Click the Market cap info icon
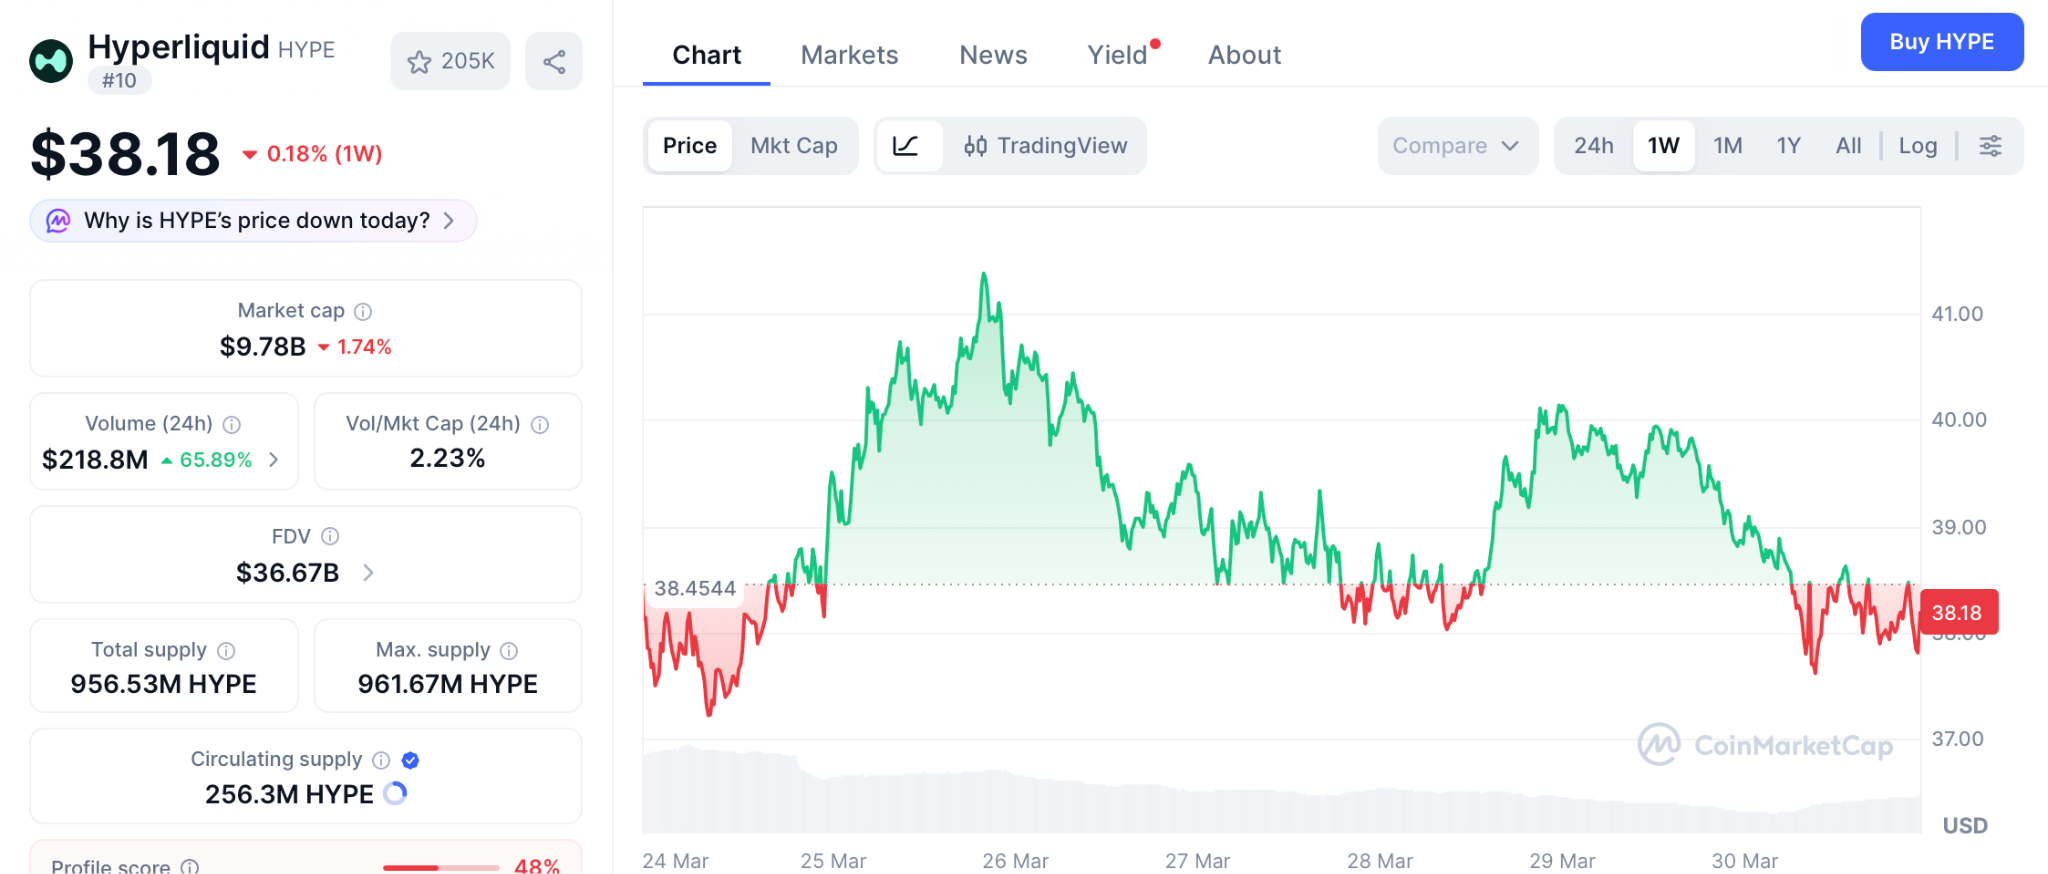 tap(364, 312)
